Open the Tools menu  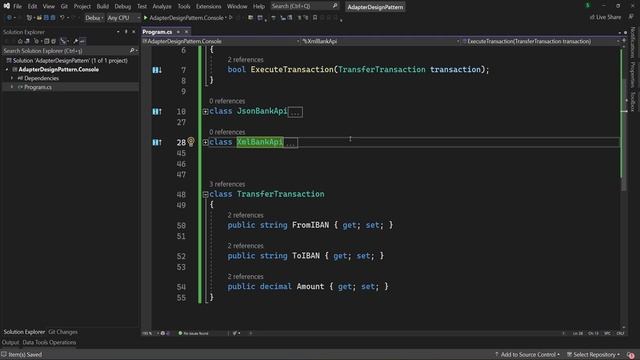pos(184,6)
